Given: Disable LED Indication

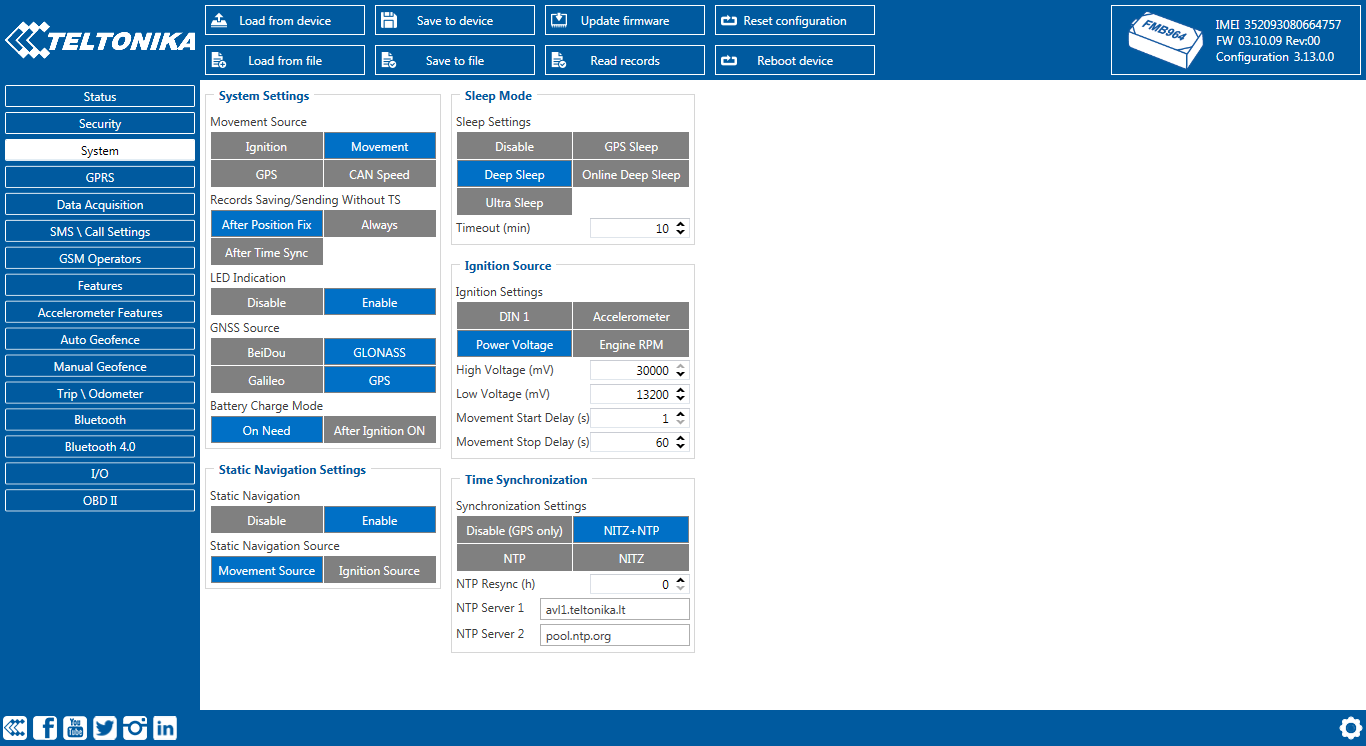Looking at the screenshot, I should coord(266,303).
